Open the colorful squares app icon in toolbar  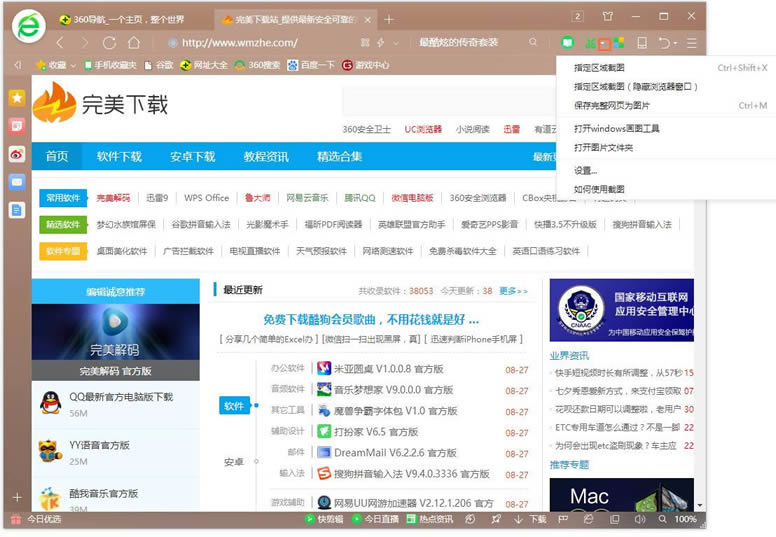click(x=619, y=43)
